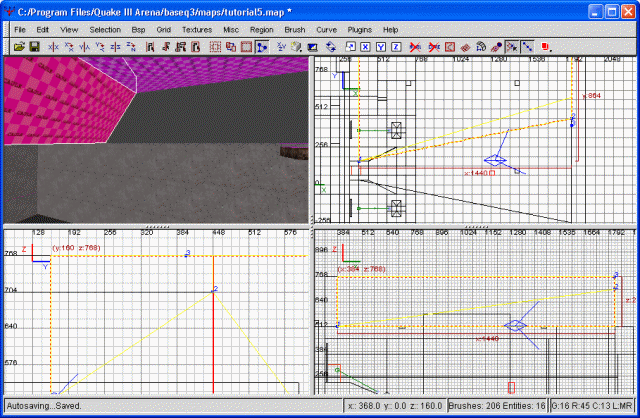Show patch bounding box

tap(450, 47)
